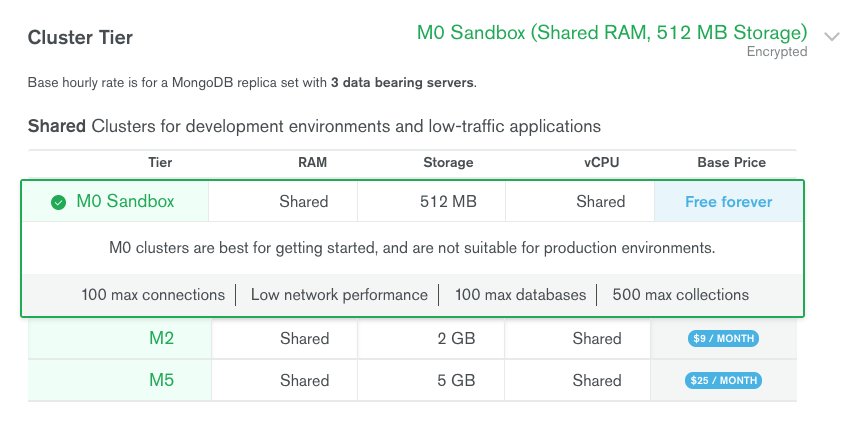Viewport: 865px width, 423px height.
Task: Collapse the Cluster Tier section chevron
Action: 831,37
